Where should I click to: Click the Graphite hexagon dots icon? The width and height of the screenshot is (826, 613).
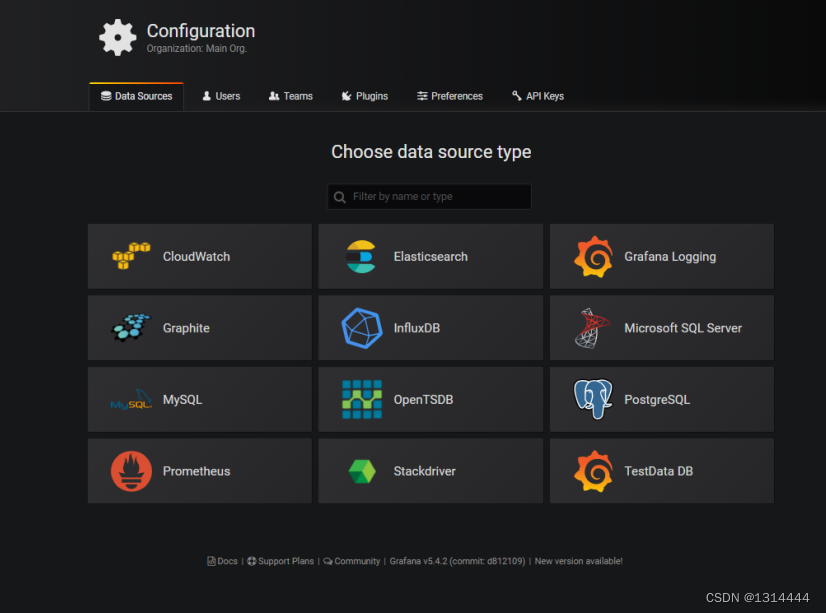pos(131,328)
